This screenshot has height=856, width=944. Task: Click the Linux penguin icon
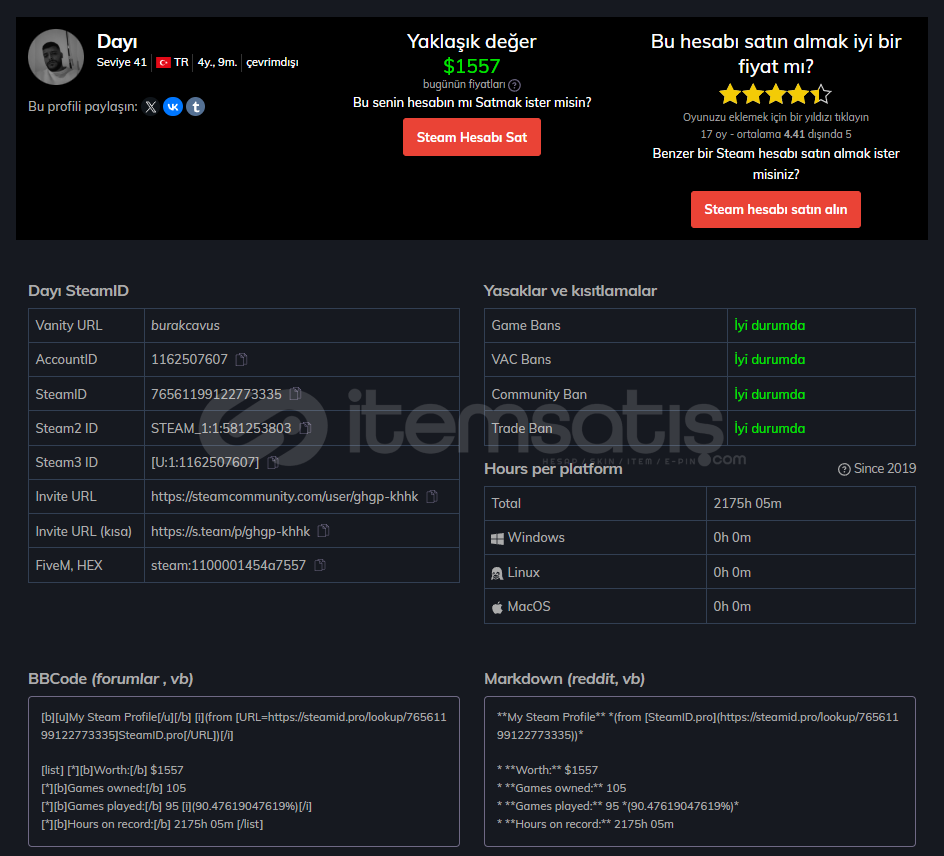pos(497,573)
